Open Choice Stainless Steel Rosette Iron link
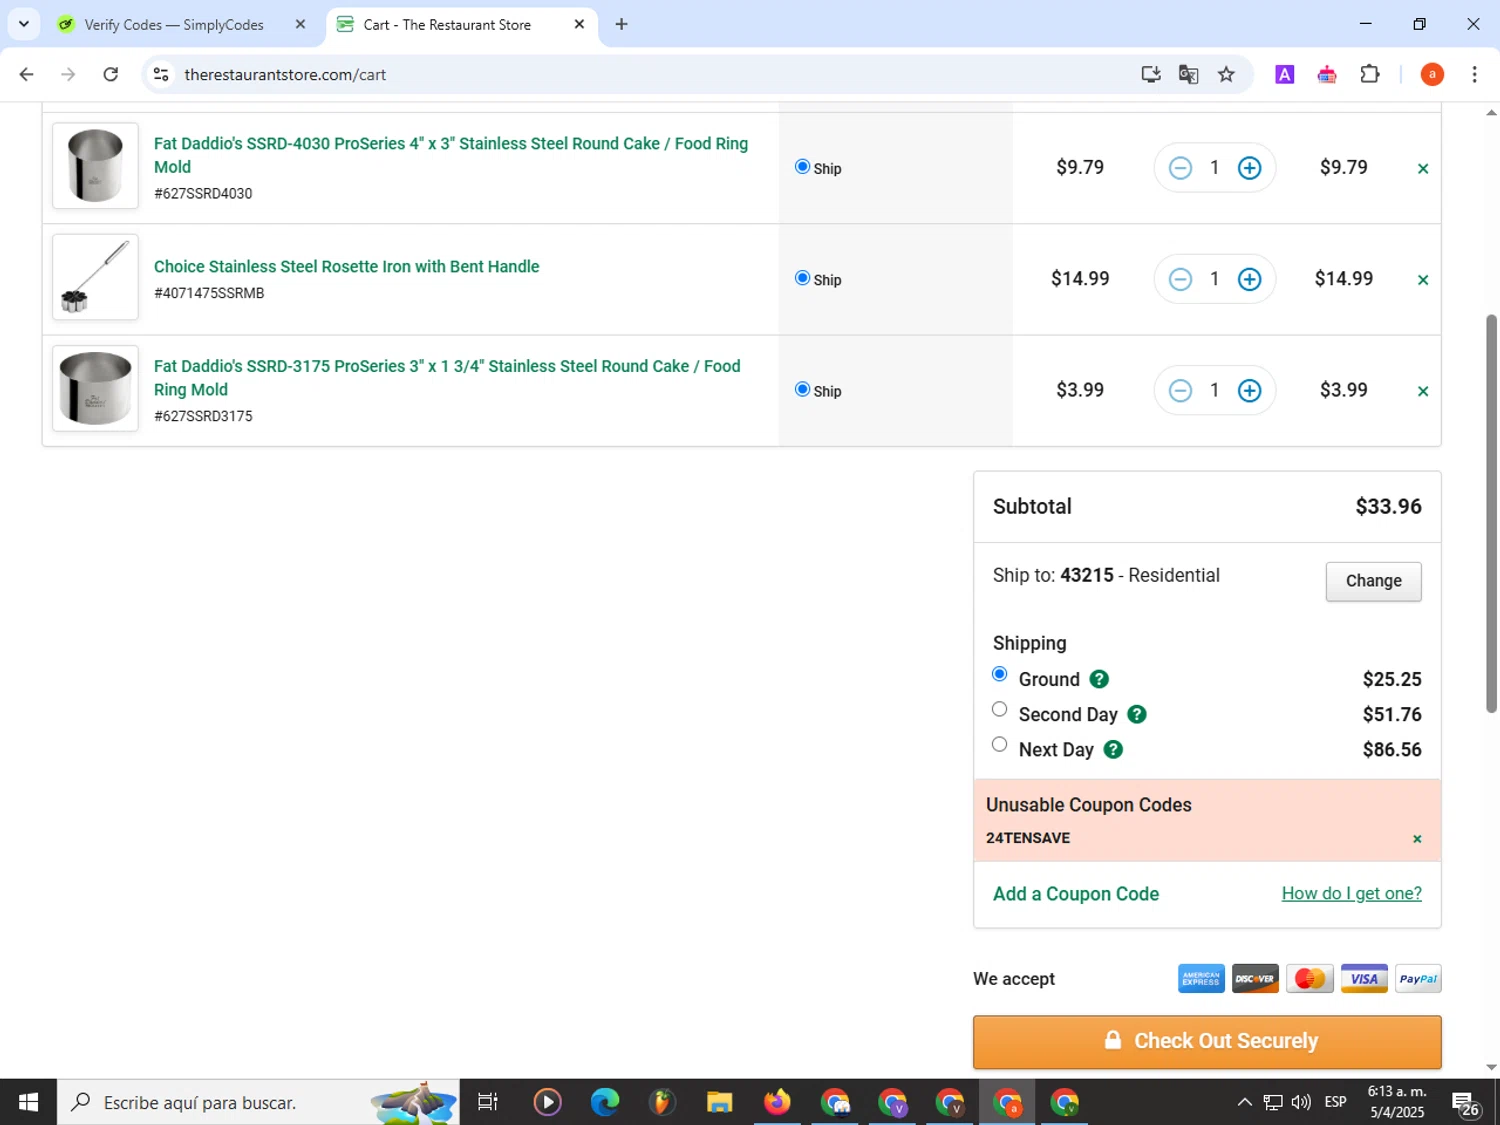The height and width of the screenshot is (1125, 1500). [x=347, y=266]
